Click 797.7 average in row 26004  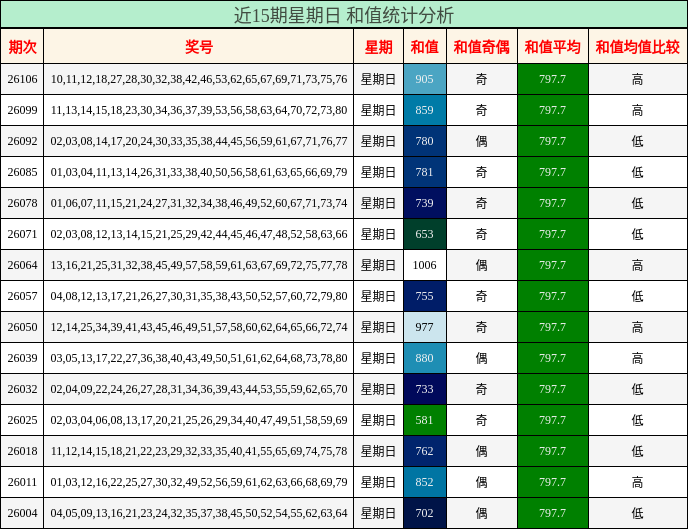pos(553,513)
